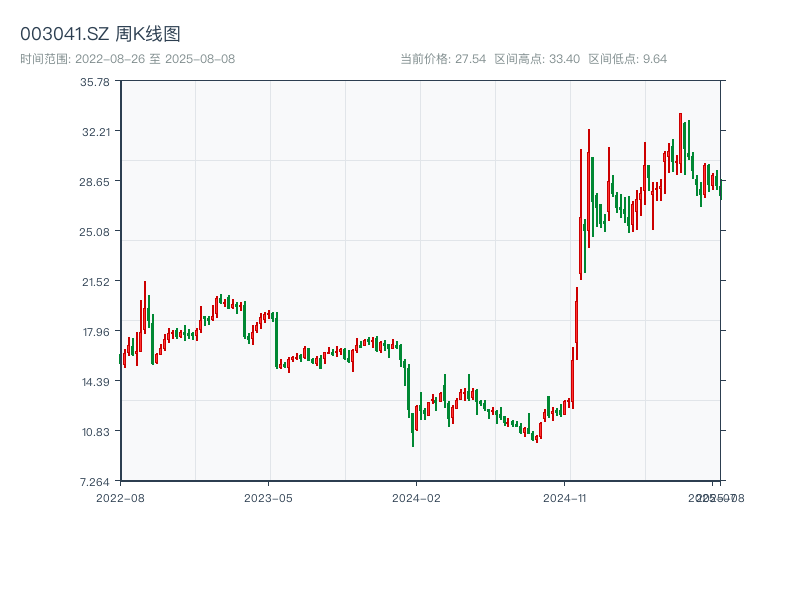
Task: Click the 当前价格 27.54 label
Action: coord(443,59)
